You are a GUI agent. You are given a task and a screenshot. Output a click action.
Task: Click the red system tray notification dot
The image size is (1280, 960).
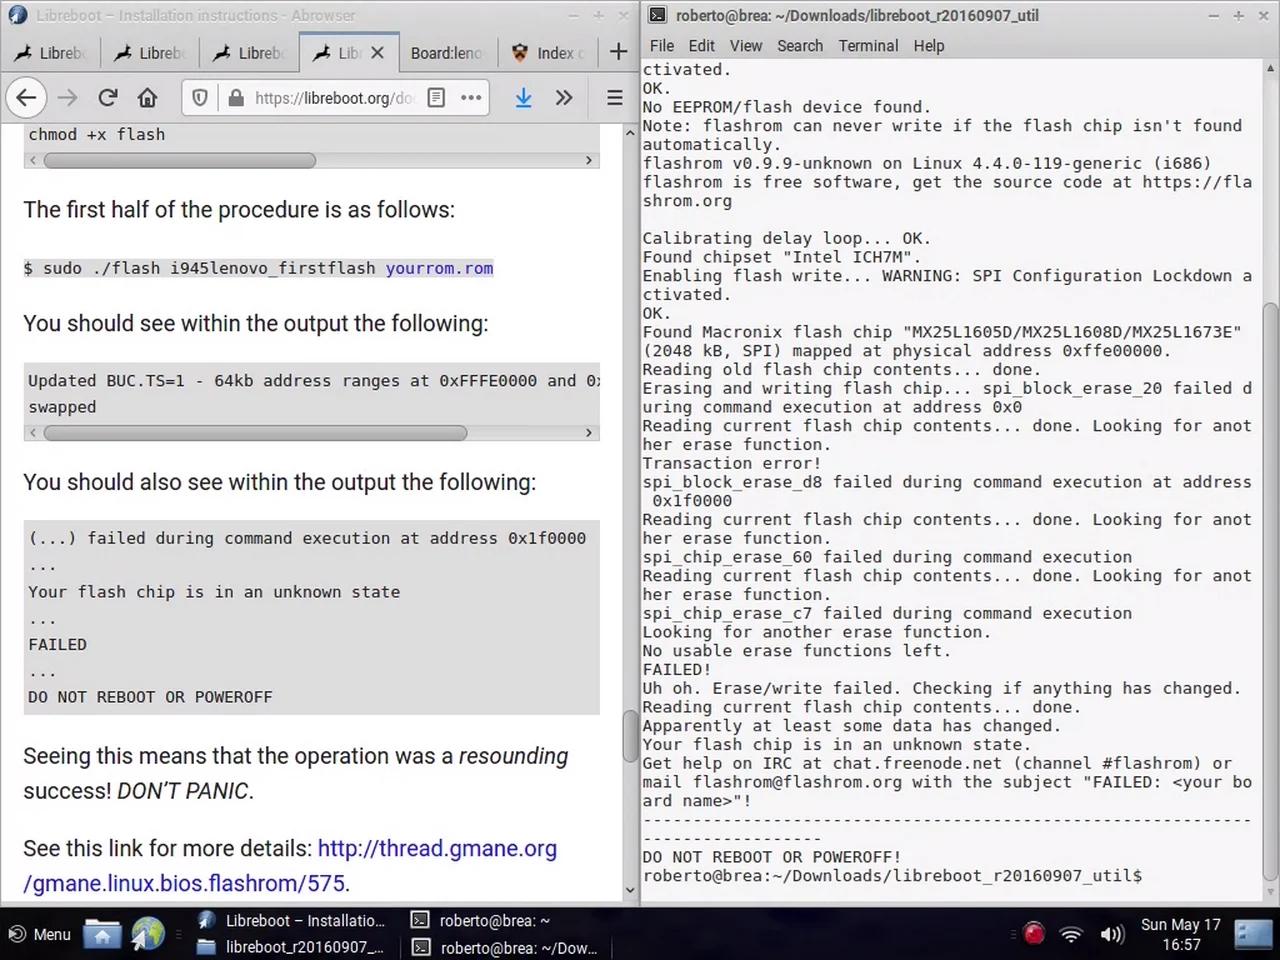click(1034, 934)
